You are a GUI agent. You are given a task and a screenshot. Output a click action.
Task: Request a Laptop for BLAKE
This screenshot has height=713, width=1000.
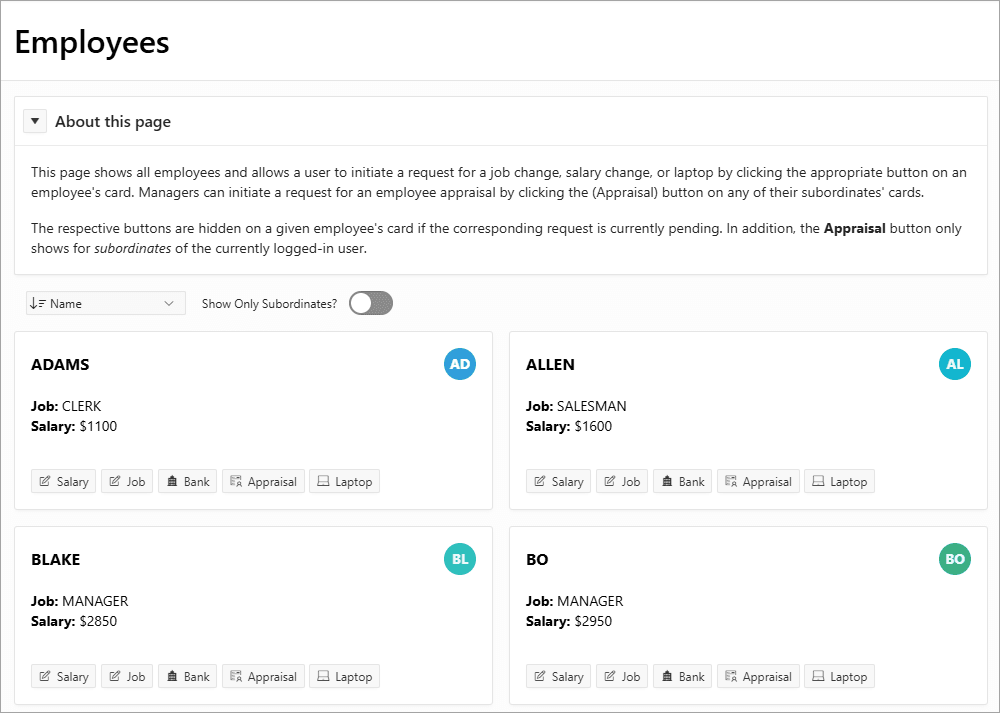pos(344,677)
